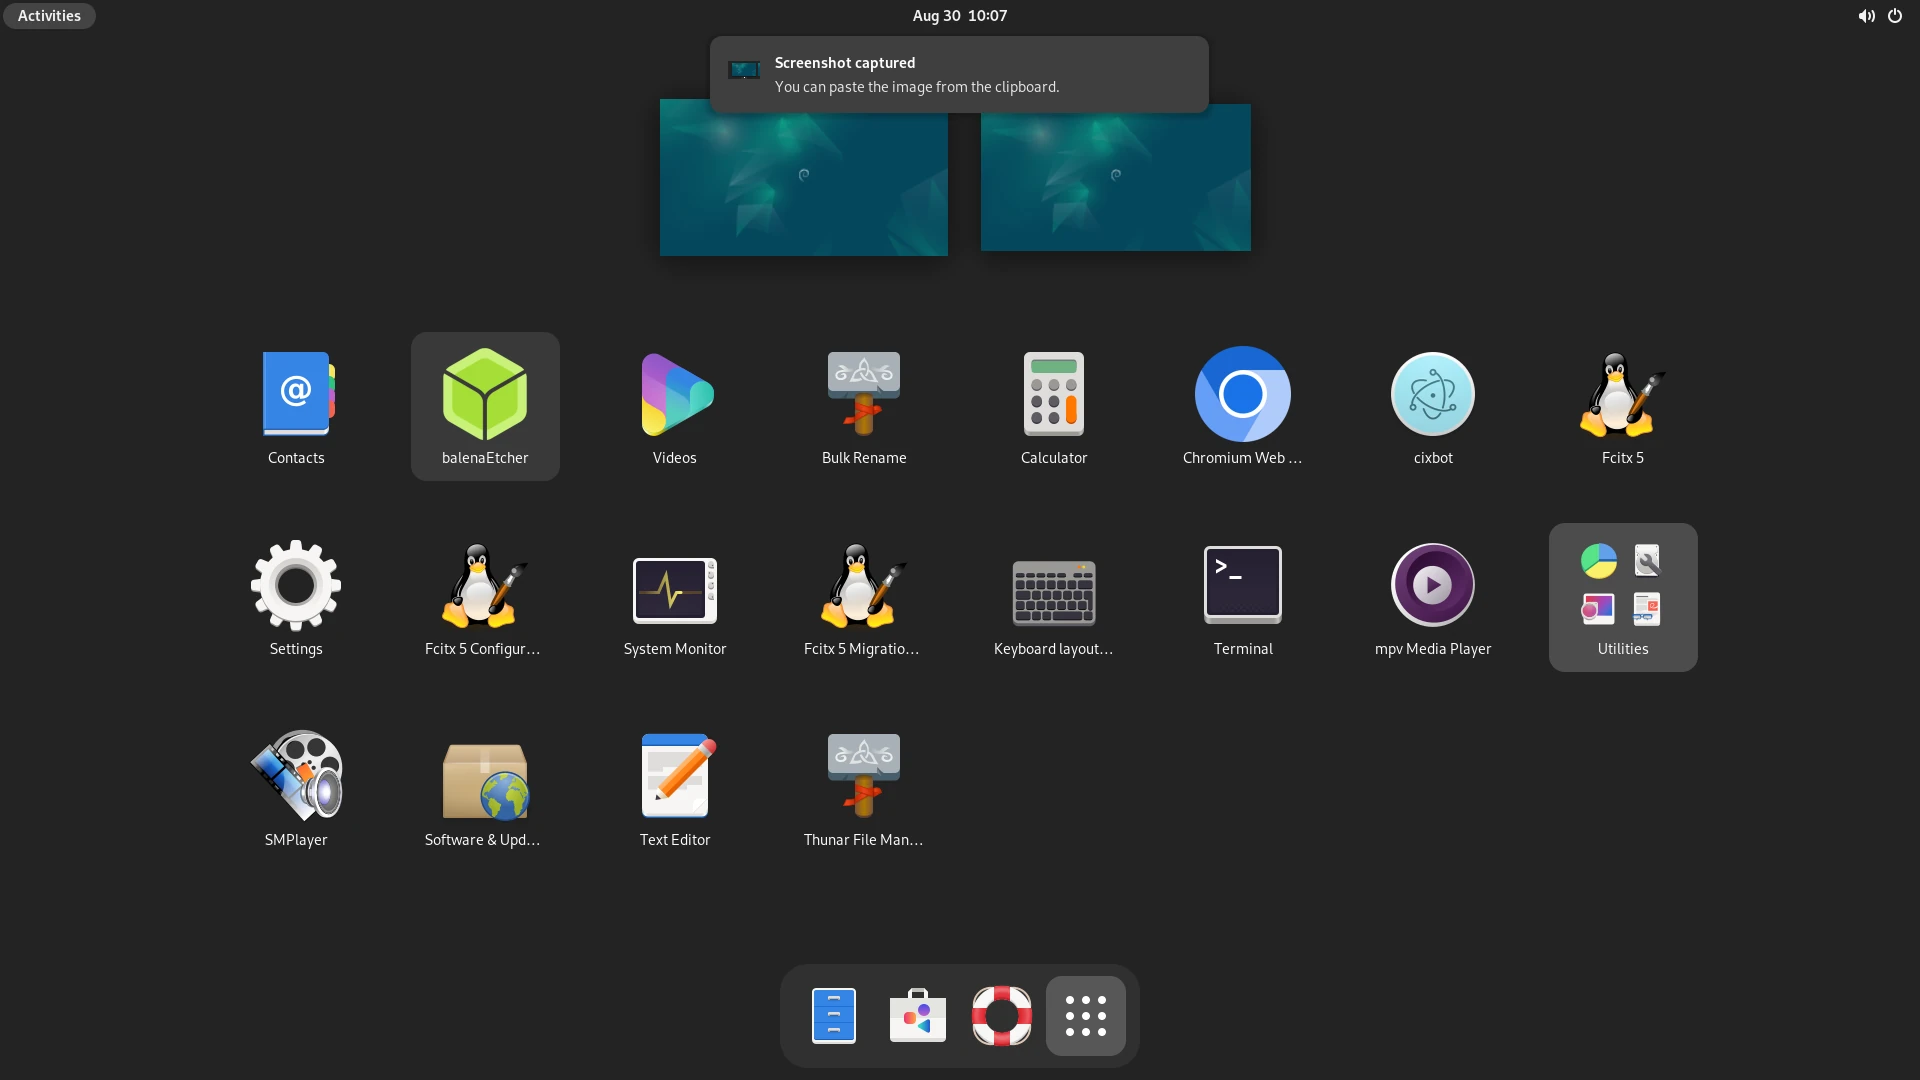This screenshot has height=1080, width=1920.
Task: Launch the Terminal app
Action: [x=1243, y=597]
